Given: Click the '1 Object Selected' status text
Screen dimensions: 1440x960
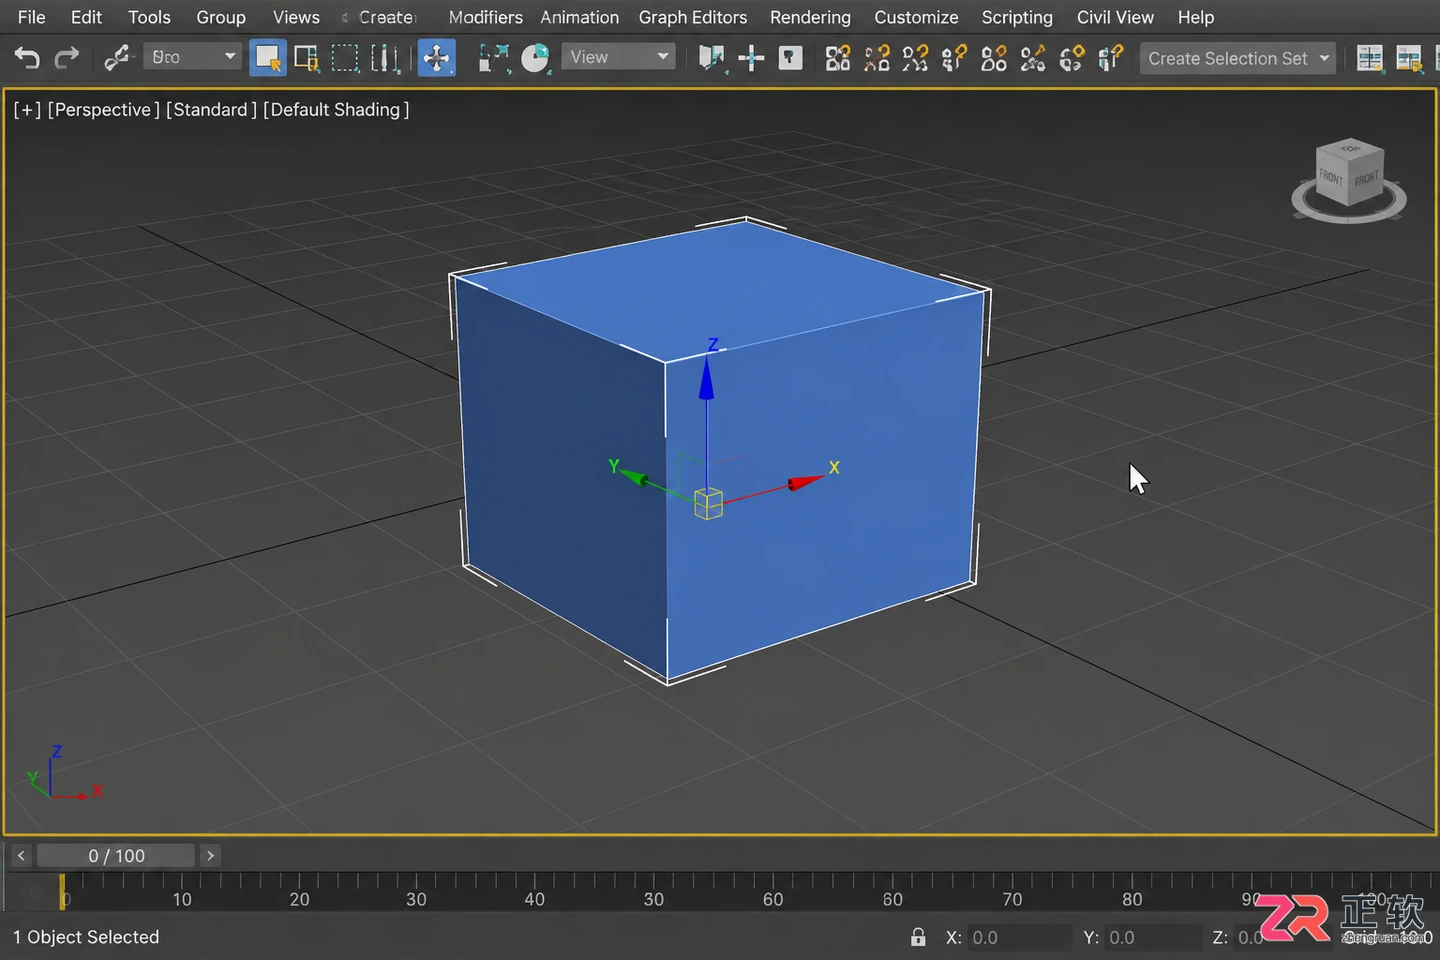Looking at the screenshot, I should click(86, 937).
